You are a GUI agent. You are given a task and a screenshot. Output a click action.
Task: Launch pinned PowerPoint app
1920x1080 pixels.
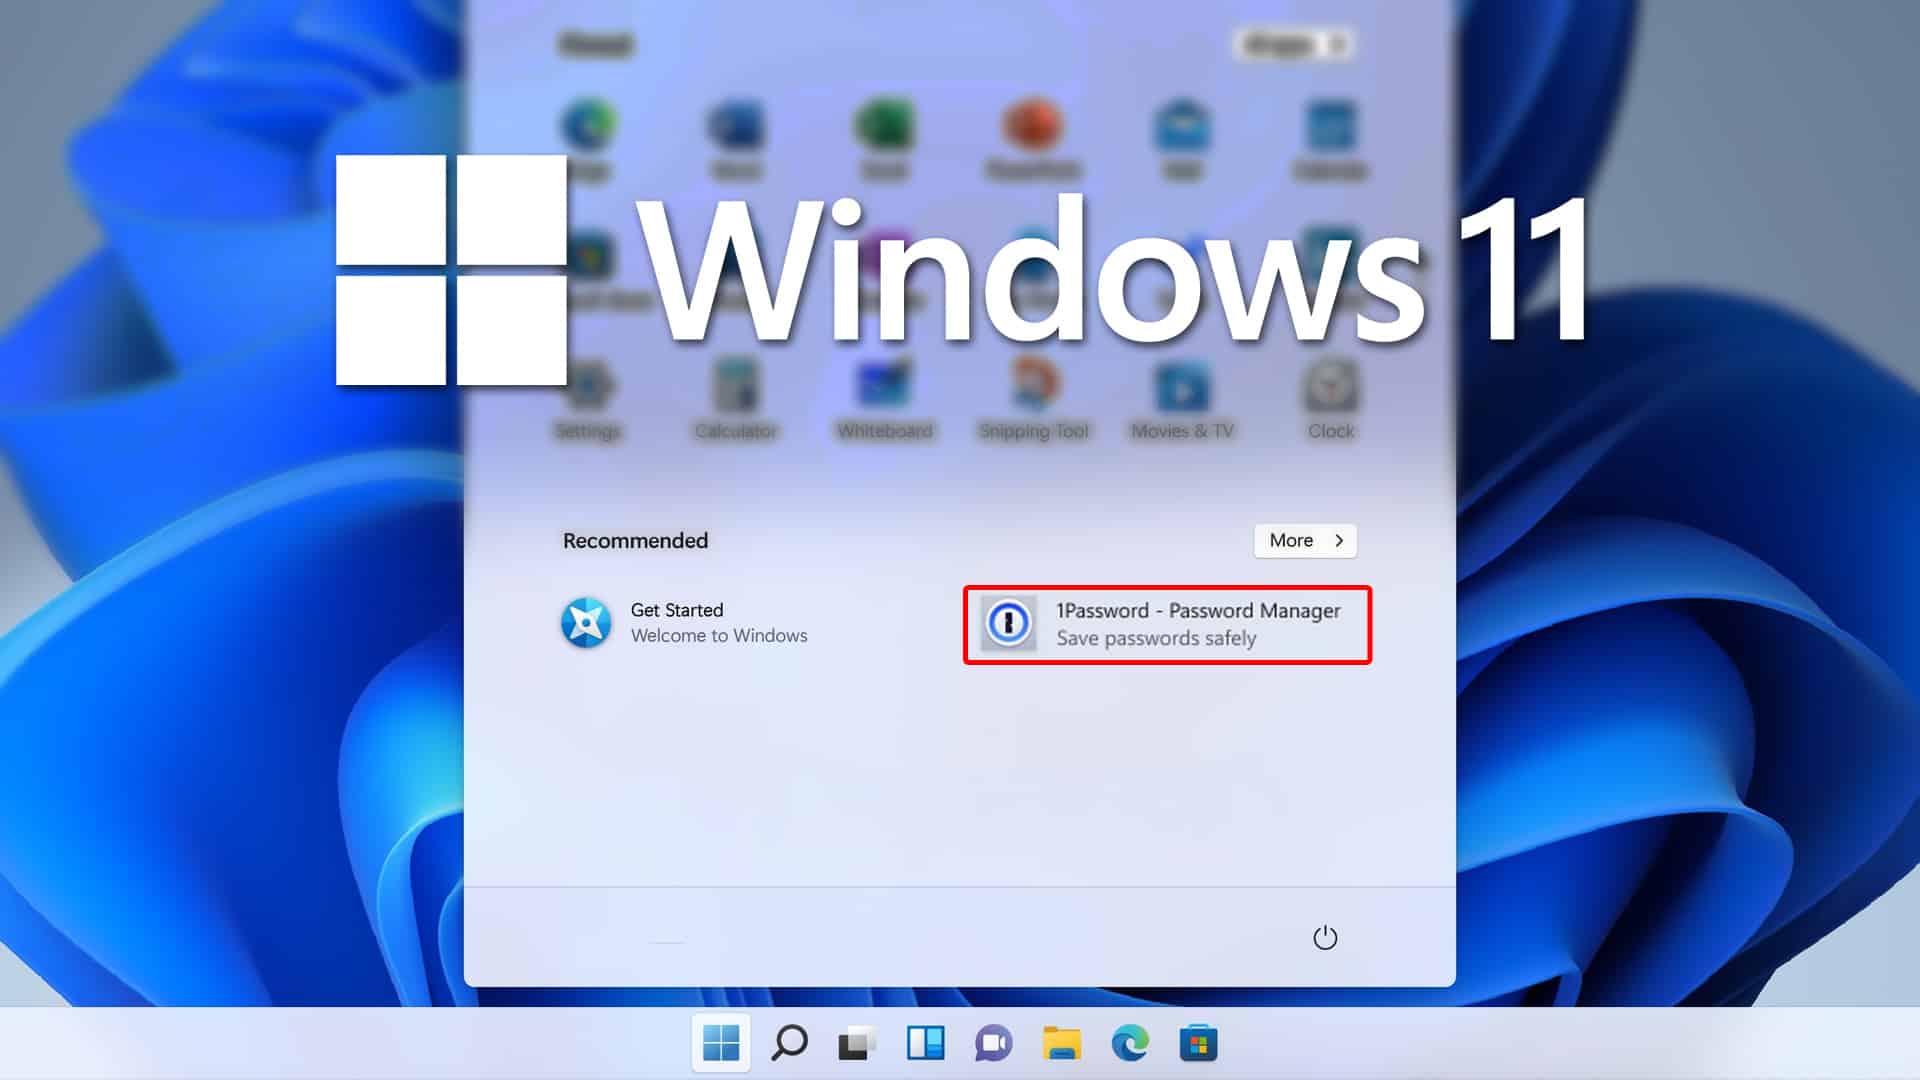point(1033,140)
